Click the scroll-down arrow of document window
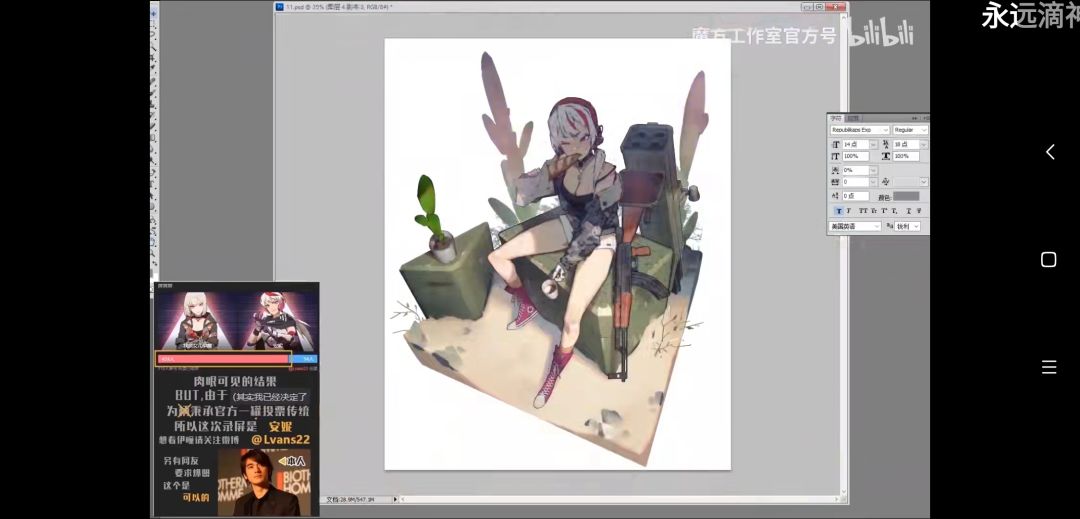Screen dimensions: 1080x519 844,491
